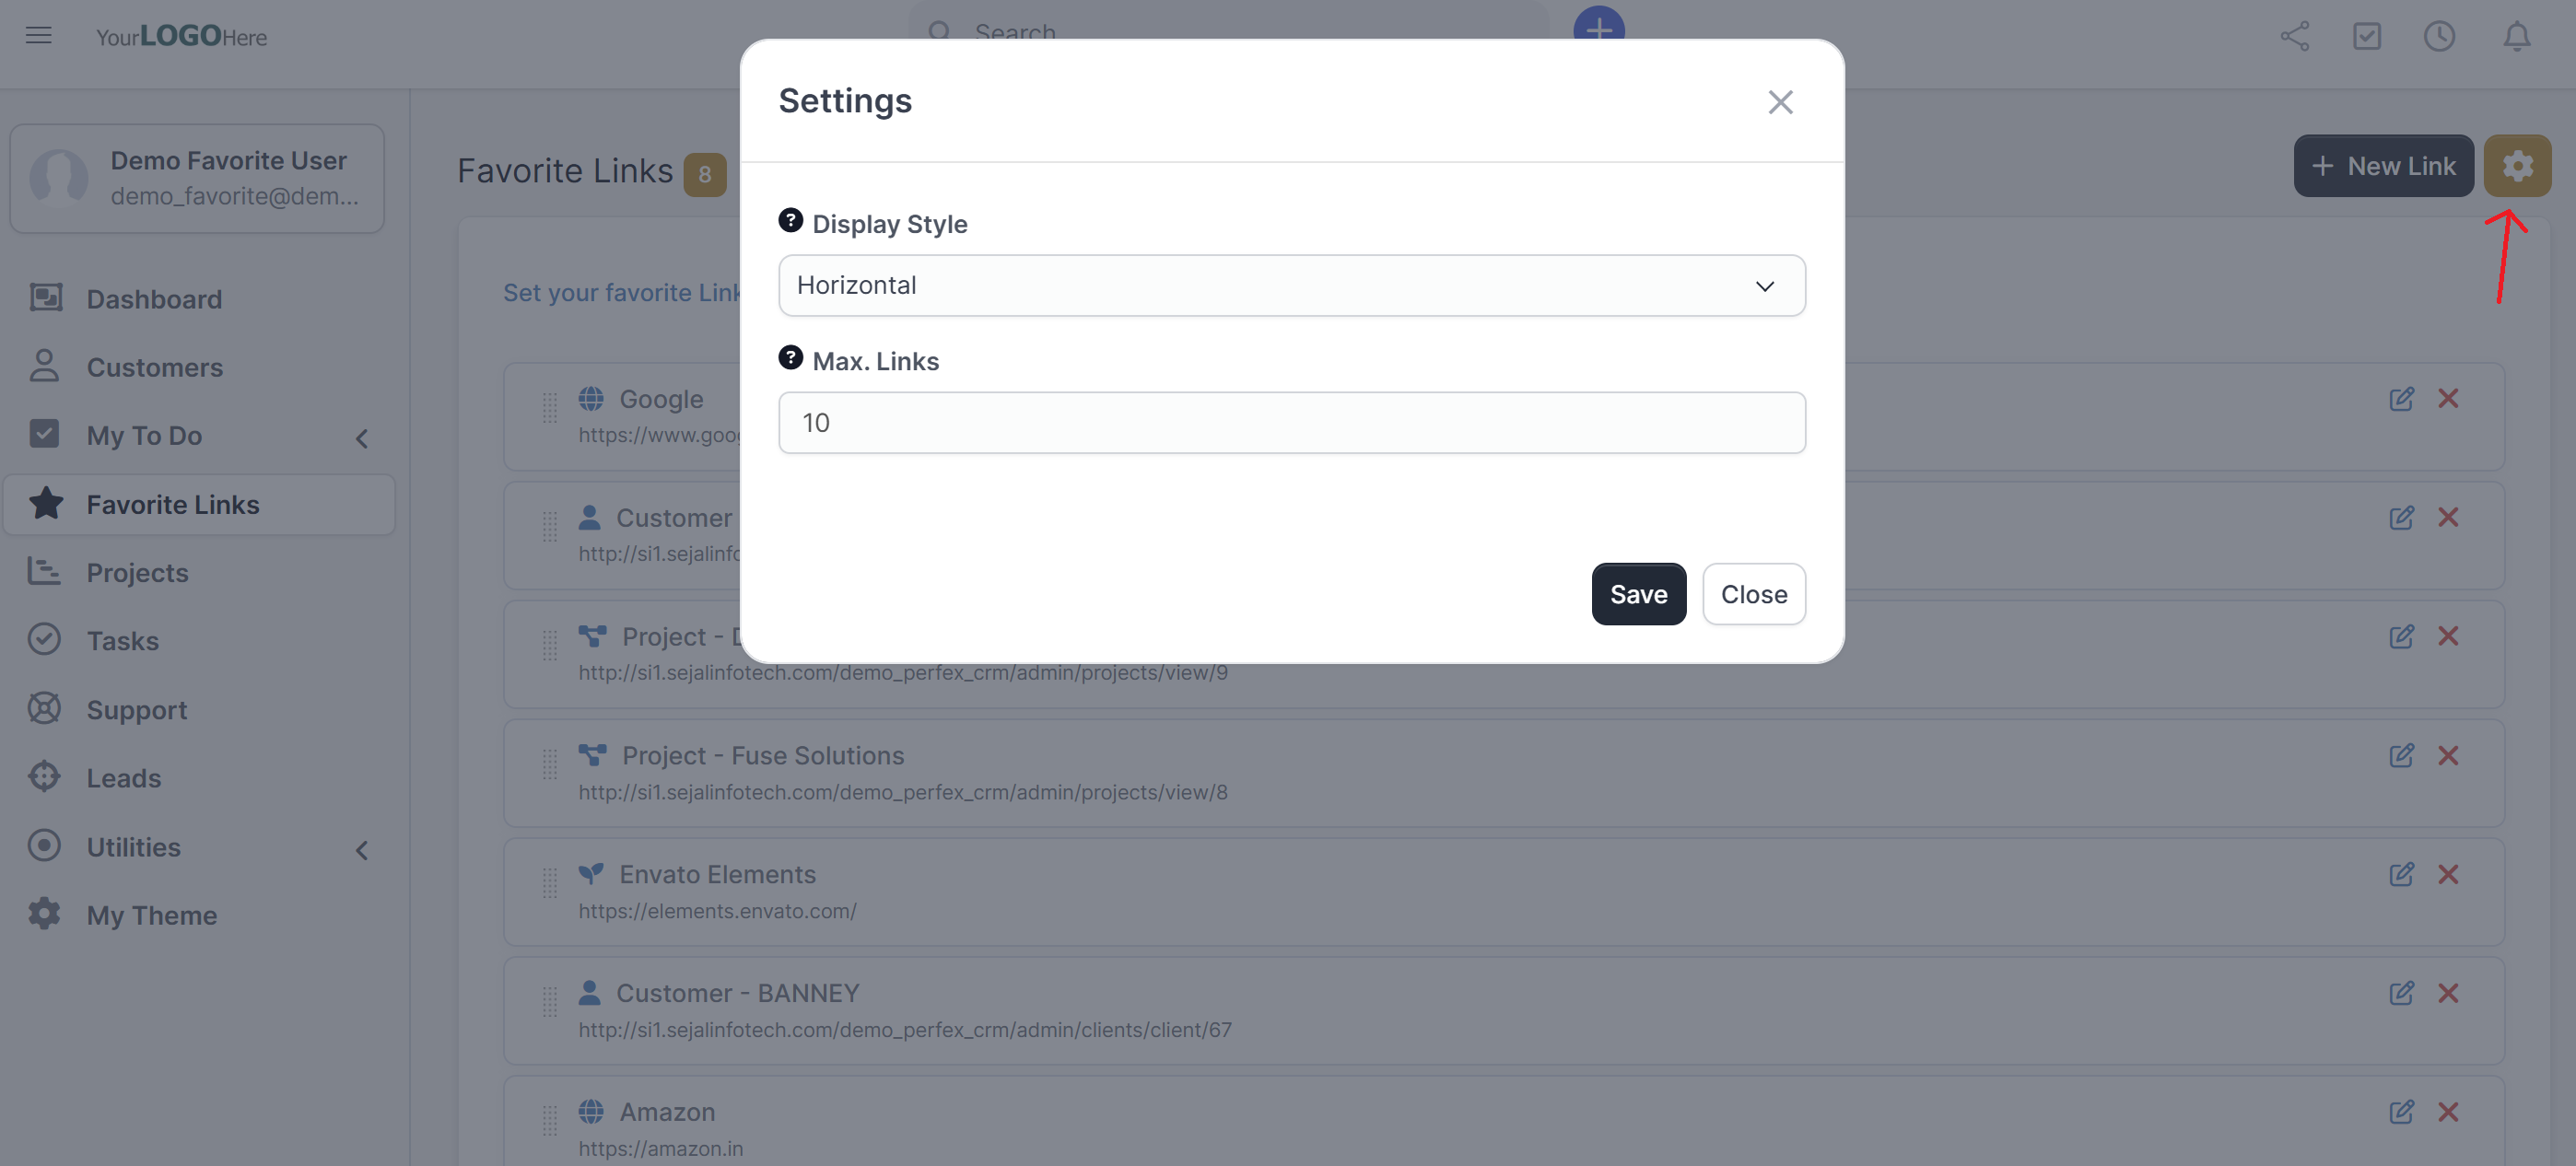Delete the Project - Fuse Solutions link

pyautogui.click(x=2447, y=755)
